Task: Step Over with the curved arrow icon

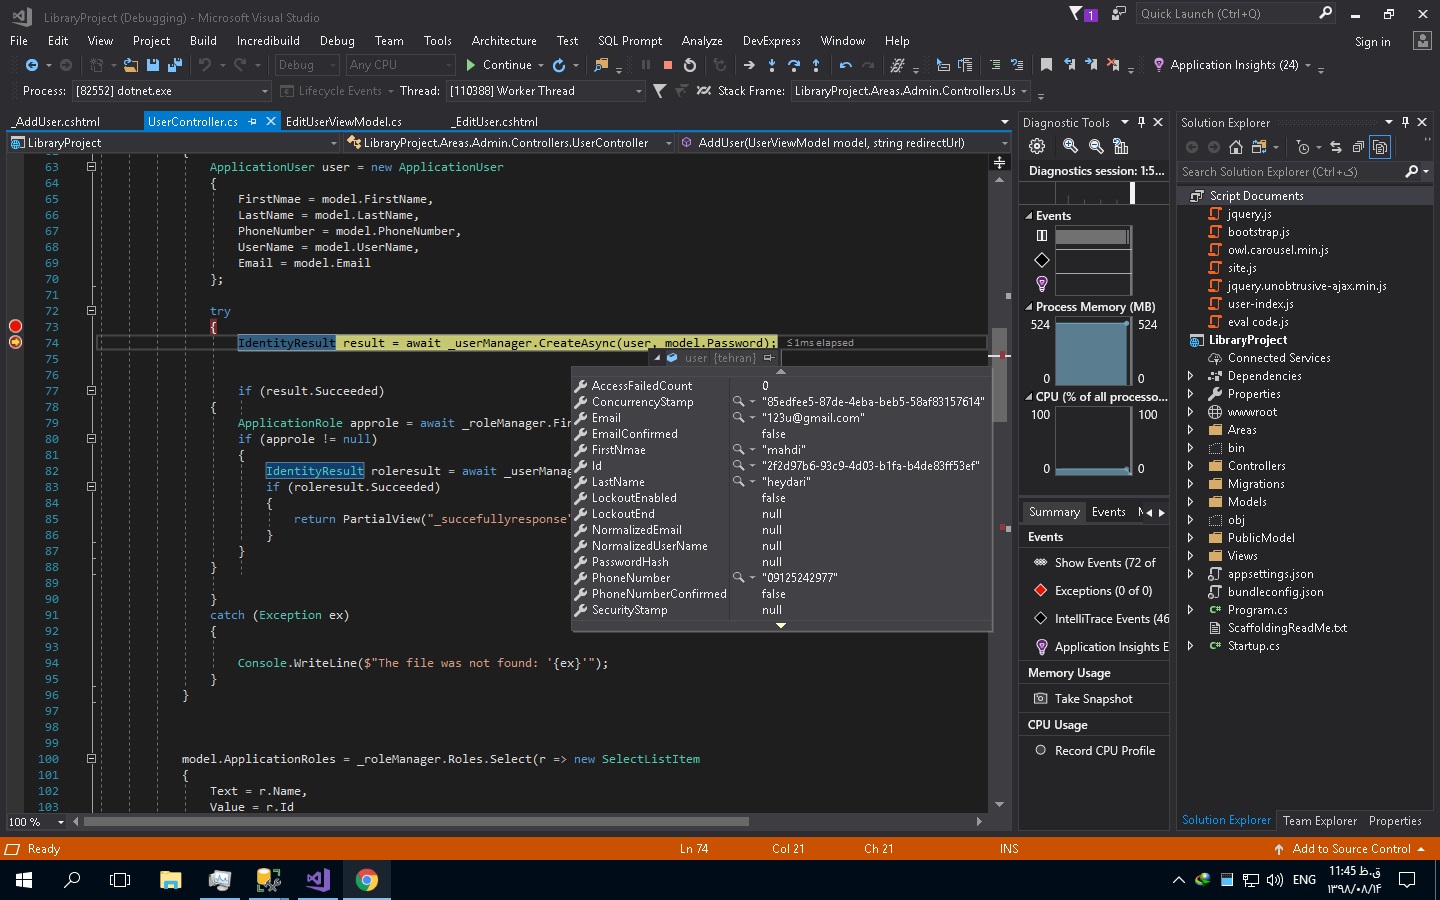Action: 794,65
